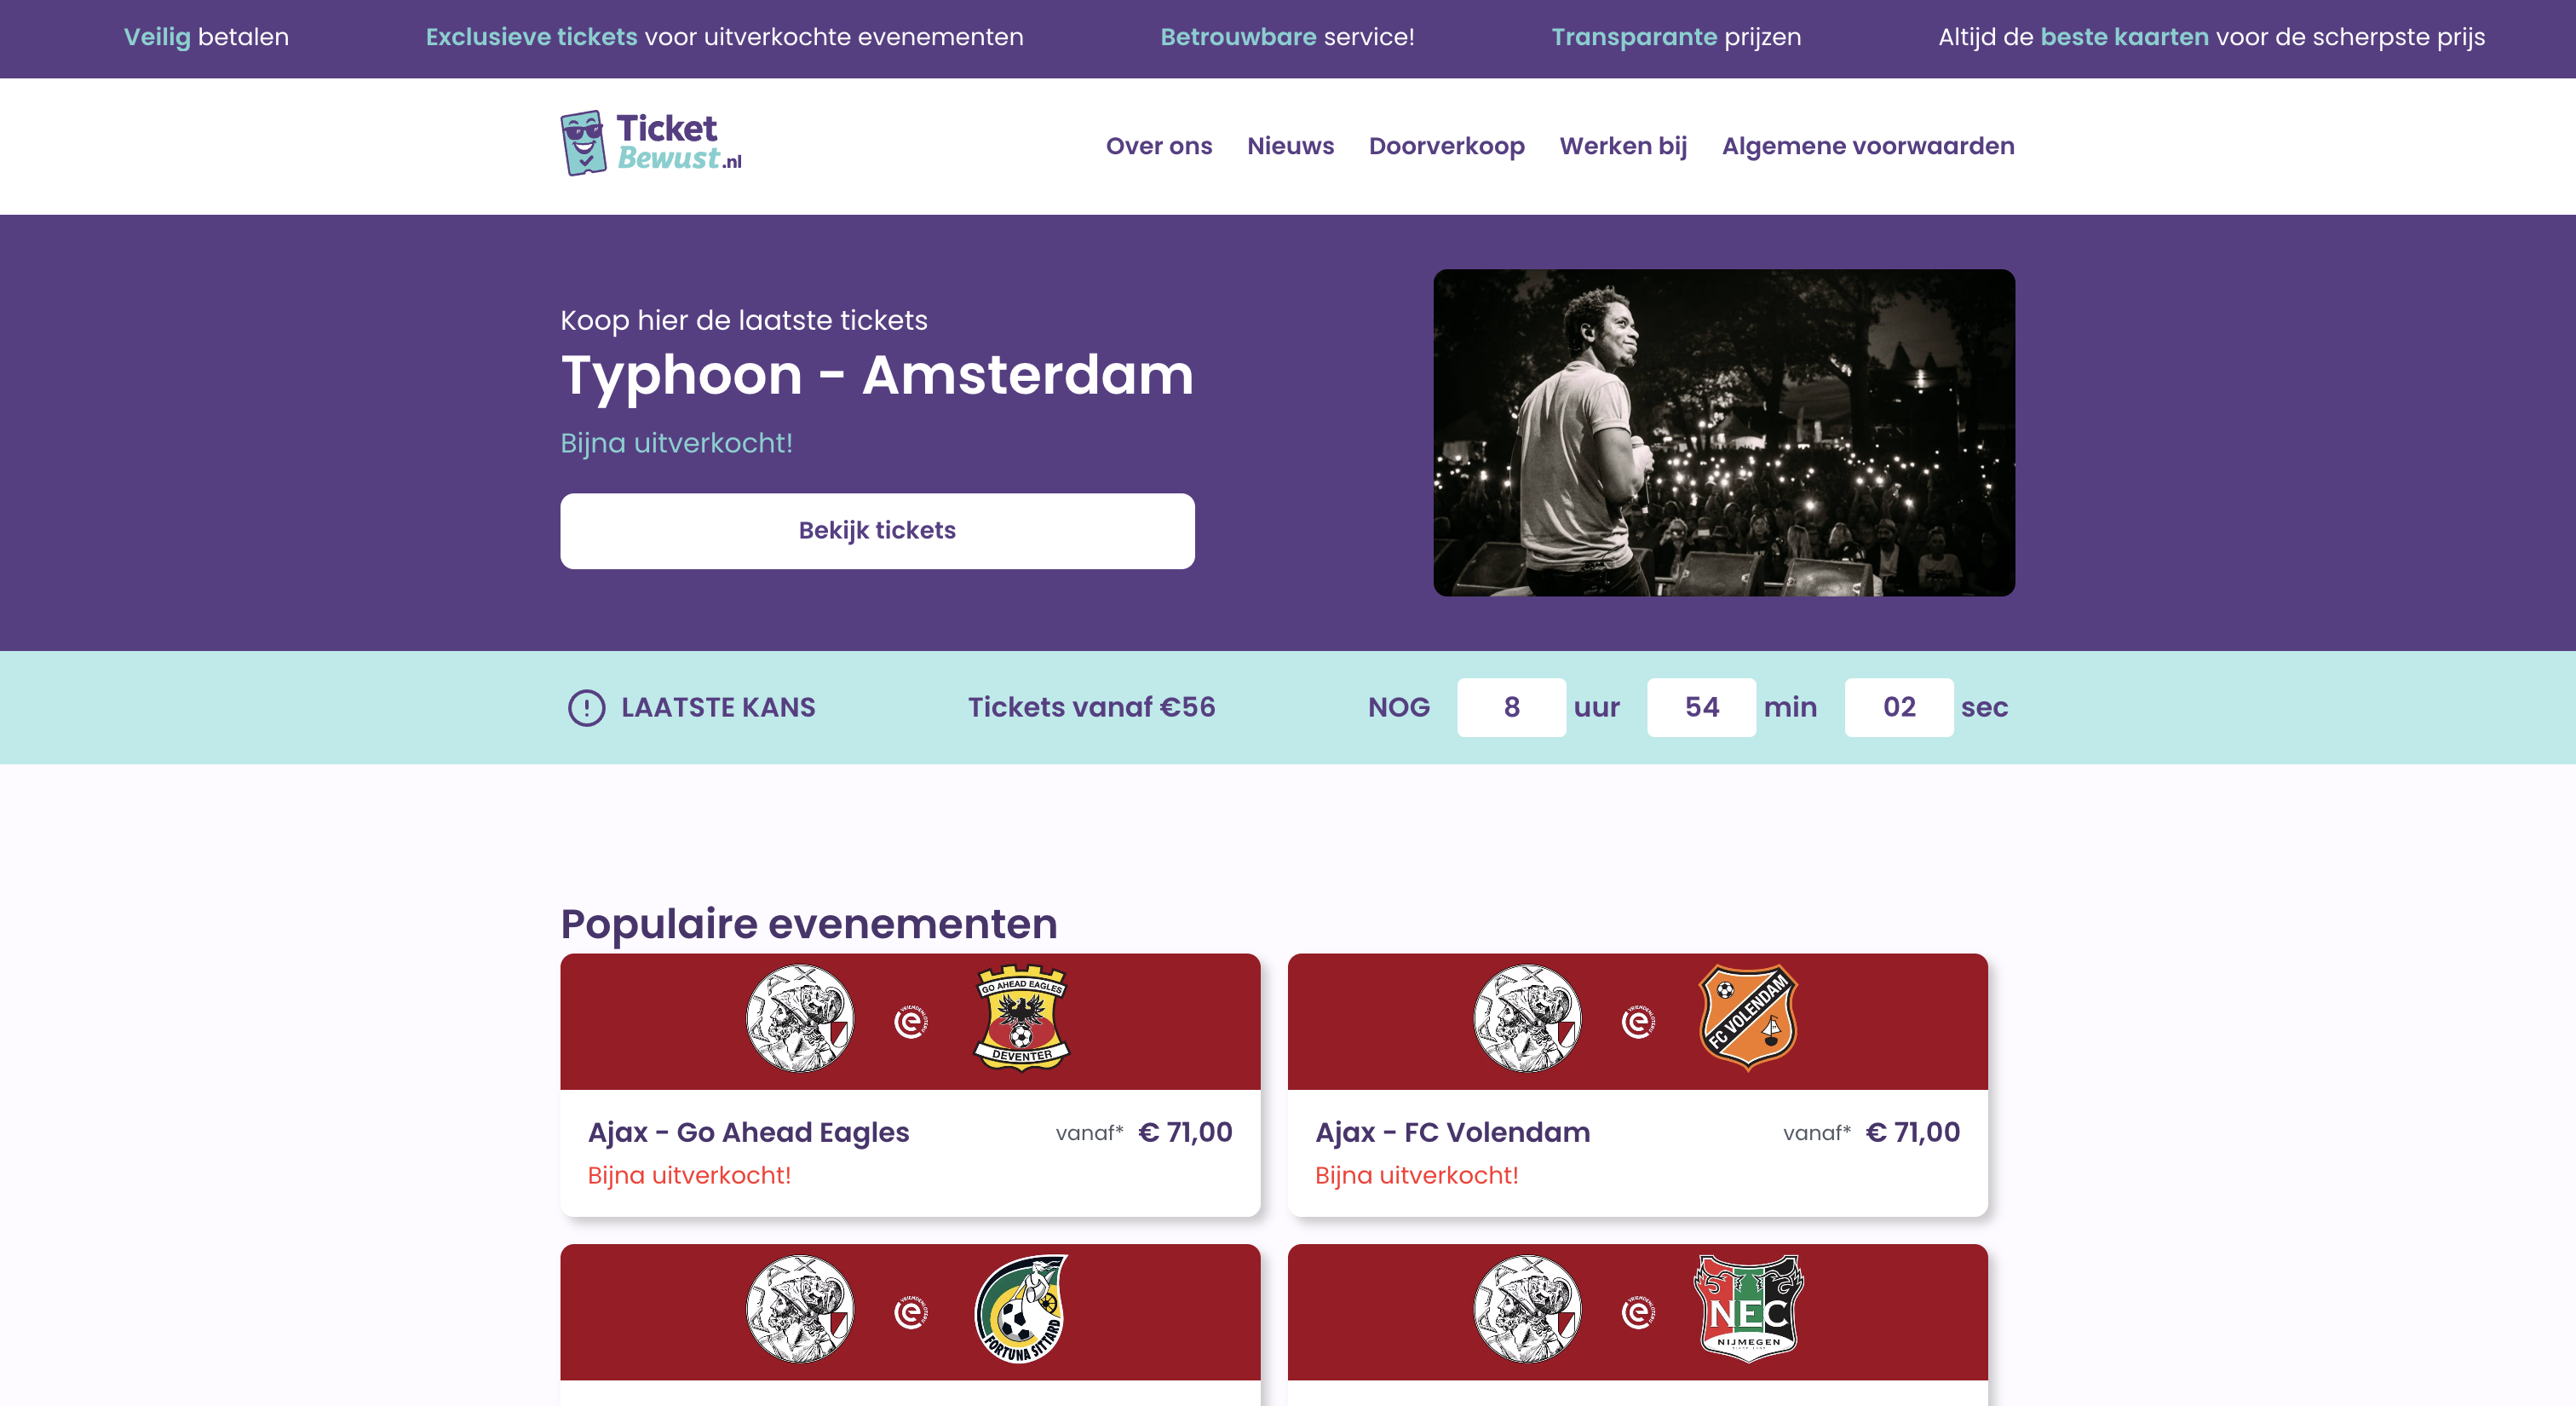Click the Go Ahead Eagles club crest

click(1021, 1018)
